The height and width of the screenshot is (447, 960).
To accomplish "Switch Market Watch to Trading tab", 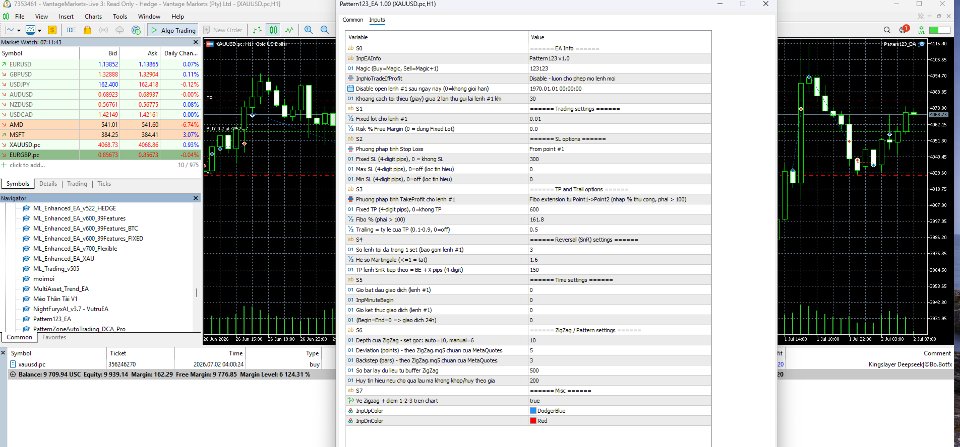I will tap(77, 184).
